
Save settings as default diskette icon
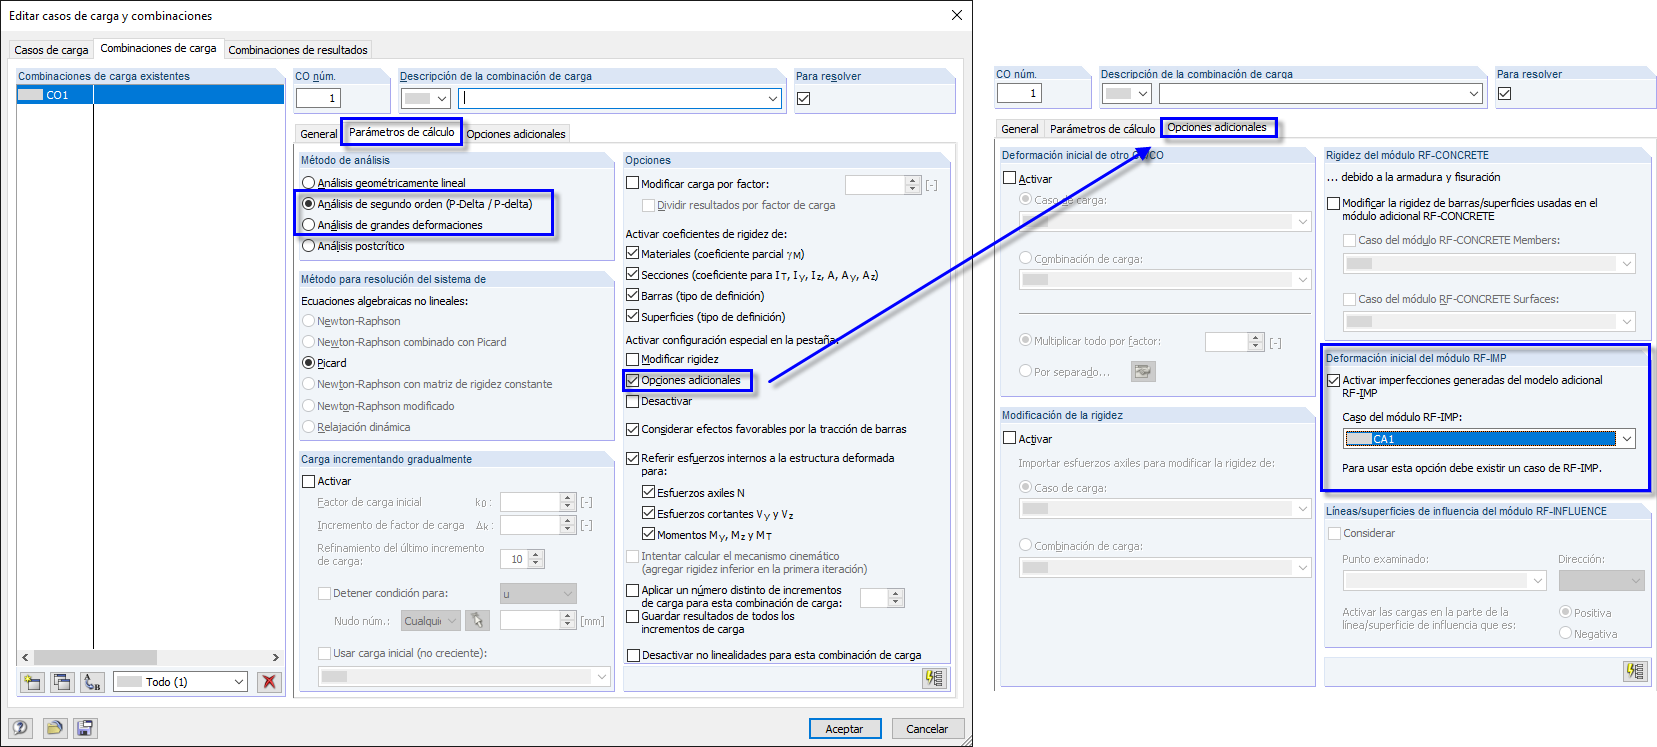click(x=85, y=728)
